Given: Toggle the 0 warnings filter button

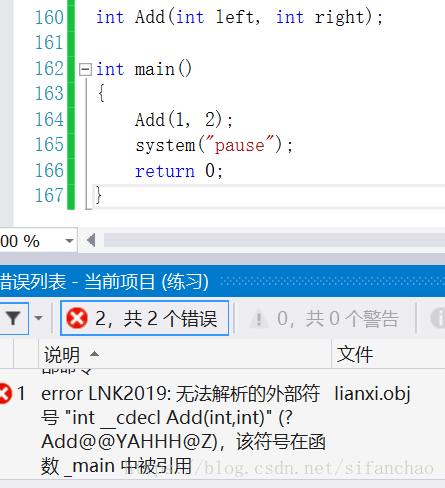Looking at the screenshot, I should (325, 318).
